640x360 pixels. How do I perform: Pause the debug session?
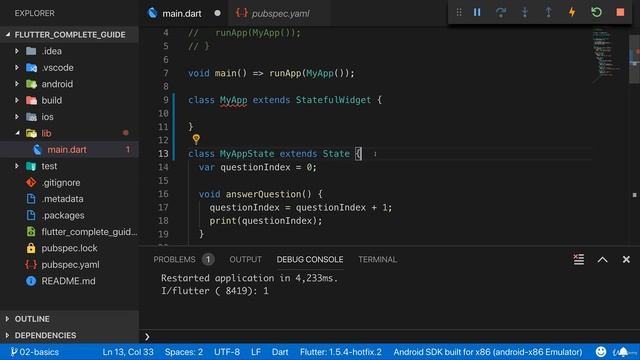477,13
